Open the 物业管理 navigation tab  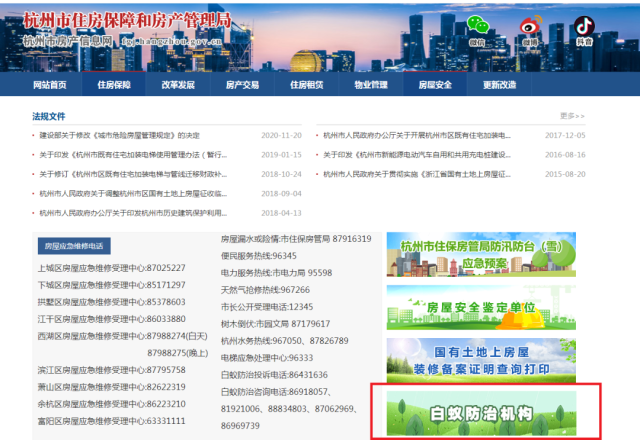[x=371, y=84]
